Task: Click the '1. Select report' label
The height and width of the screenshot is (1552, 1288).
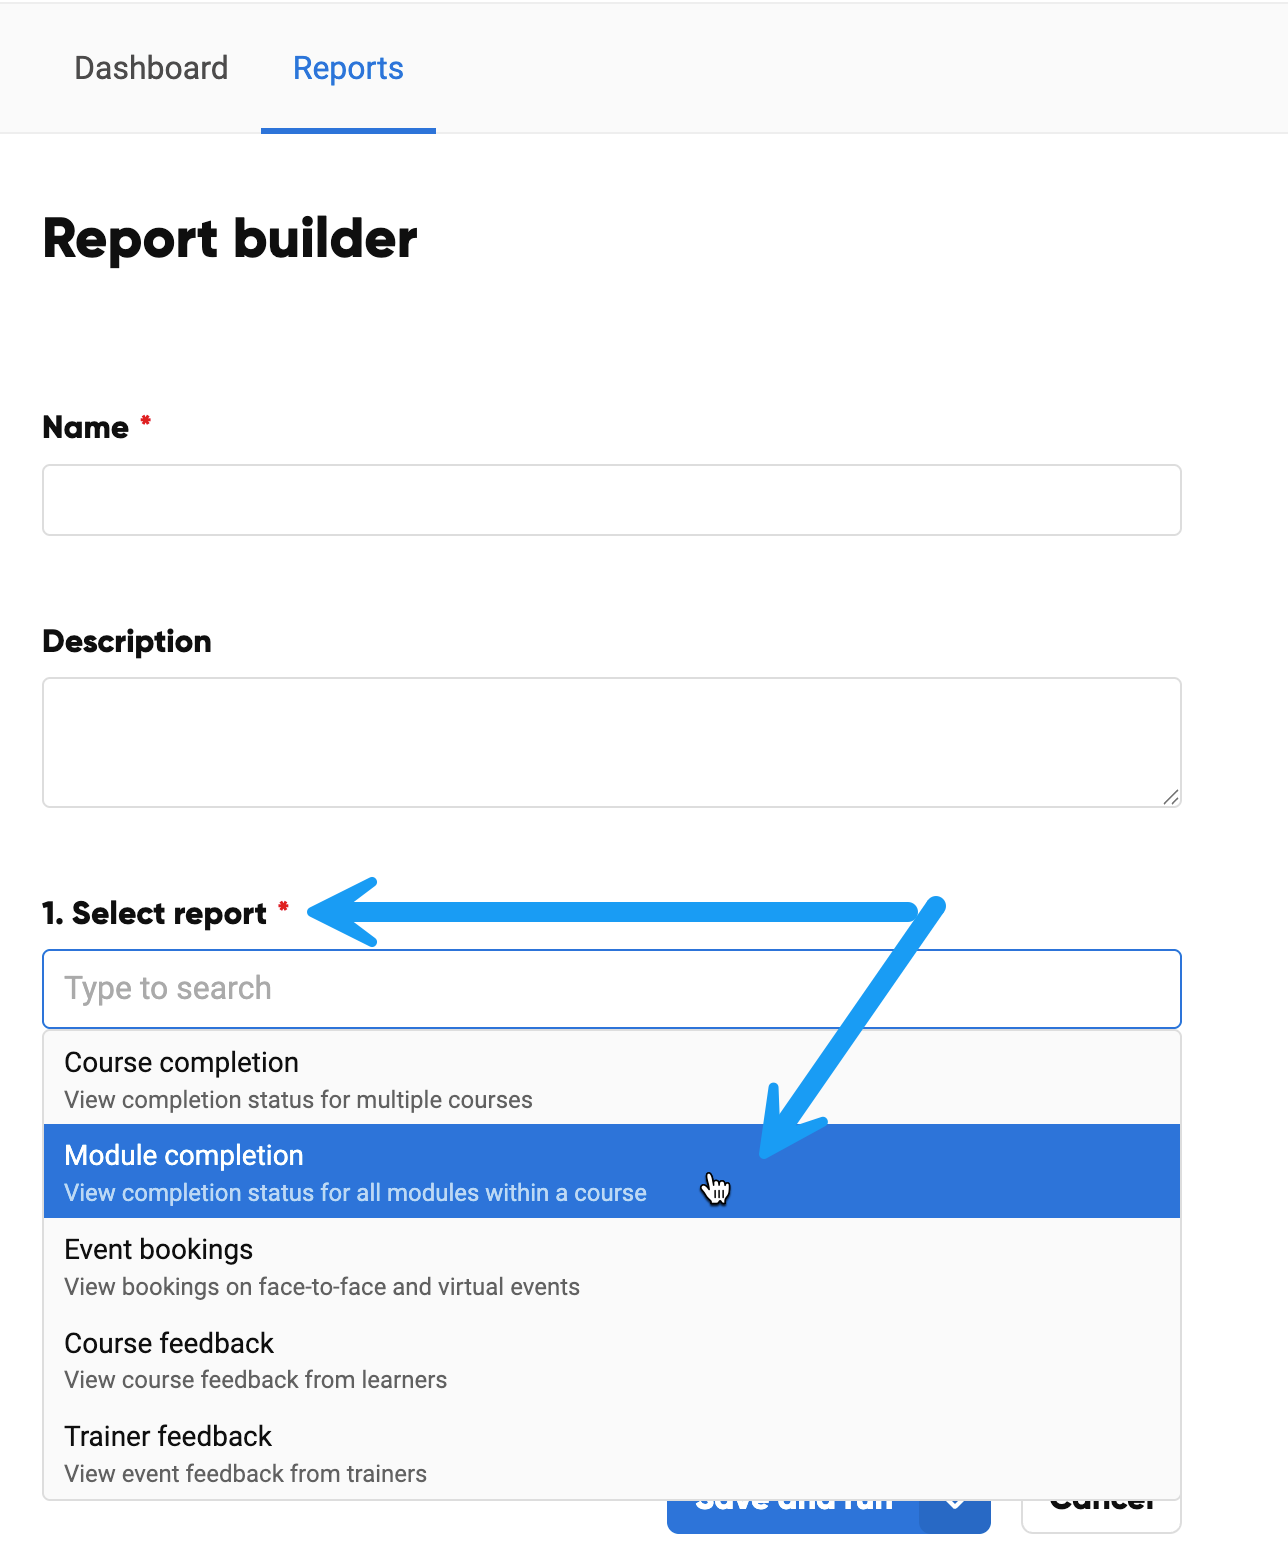Action: coord(155,913)
